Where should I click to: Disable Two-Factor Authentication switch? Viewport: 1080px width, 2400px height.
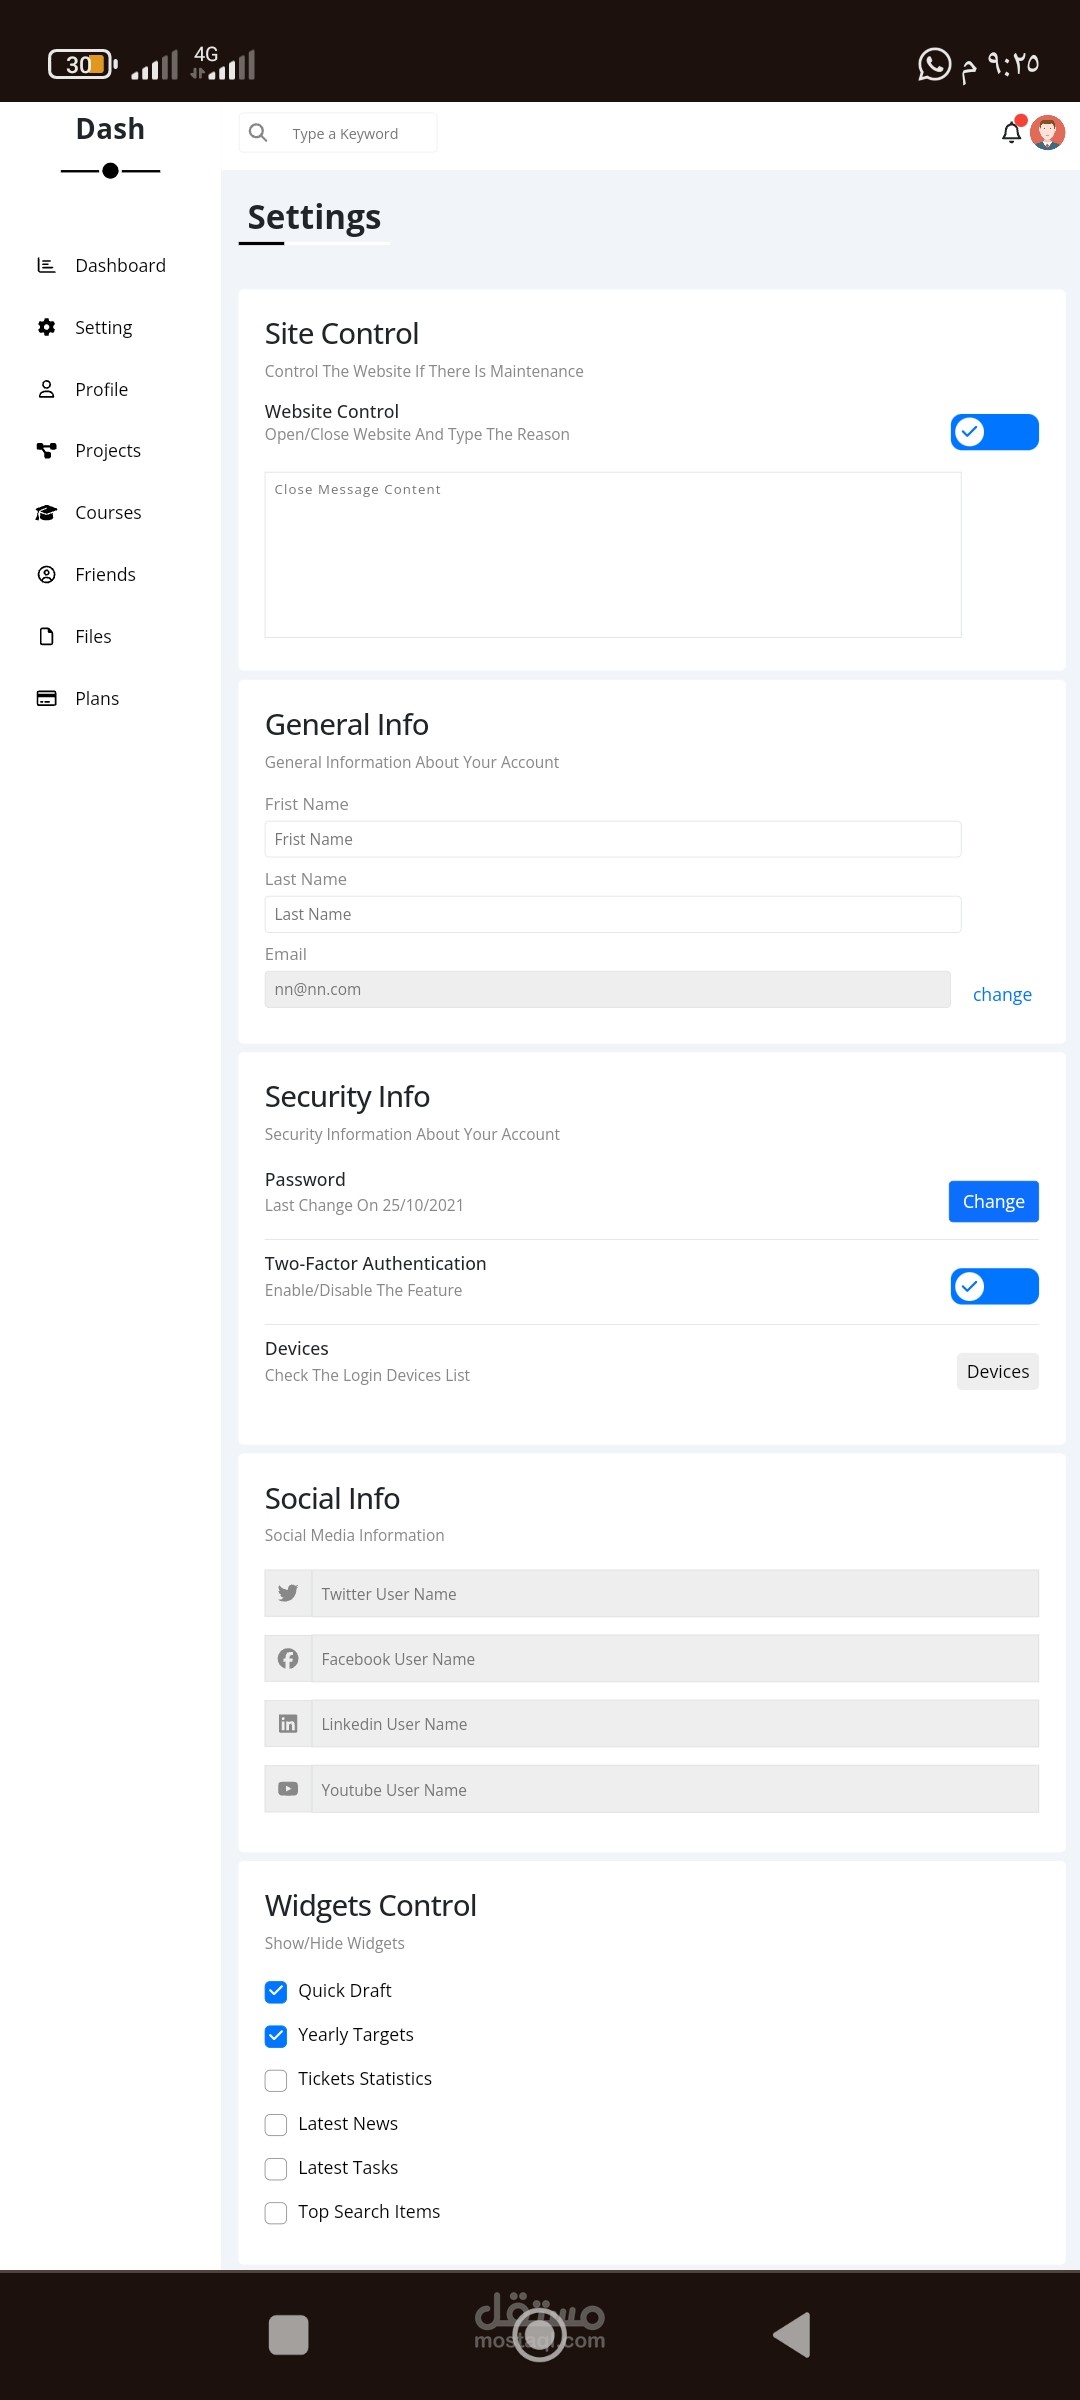pyautogui.click(x=994, y=1286)
